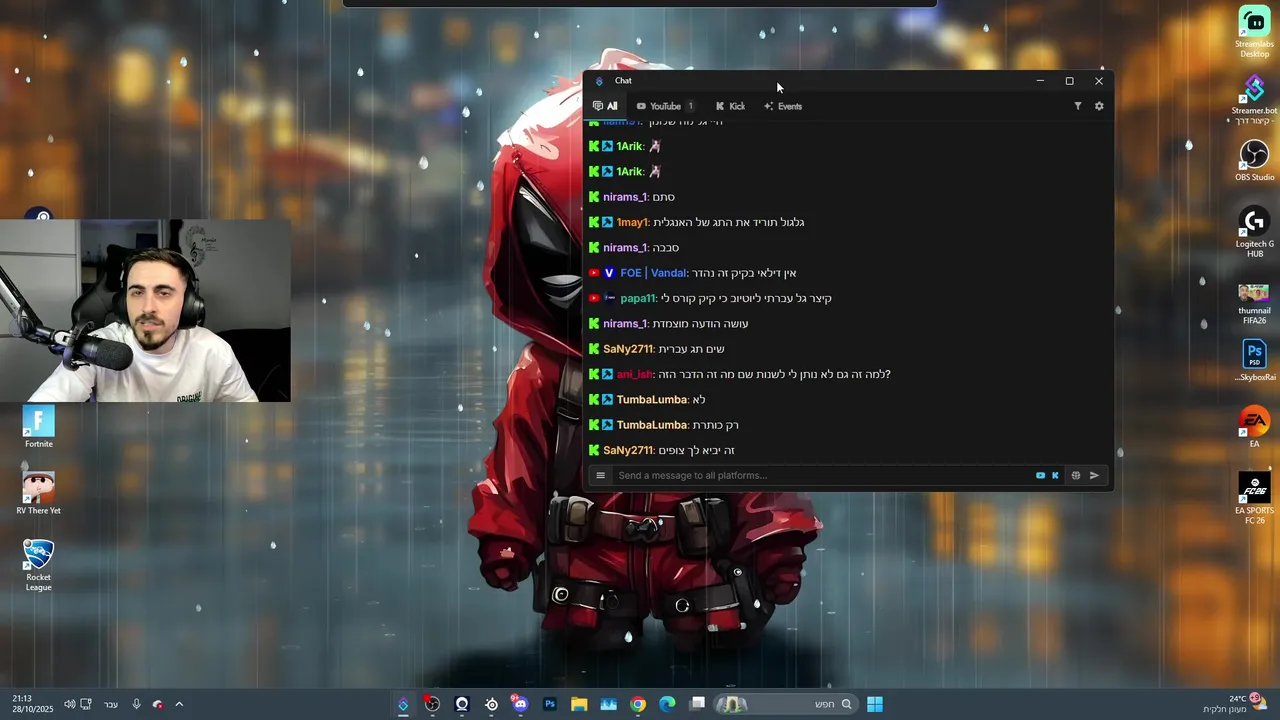Toggle YouTube platform in message box
This screenshot has width=1280, height=720.
tap(1040, 475)
